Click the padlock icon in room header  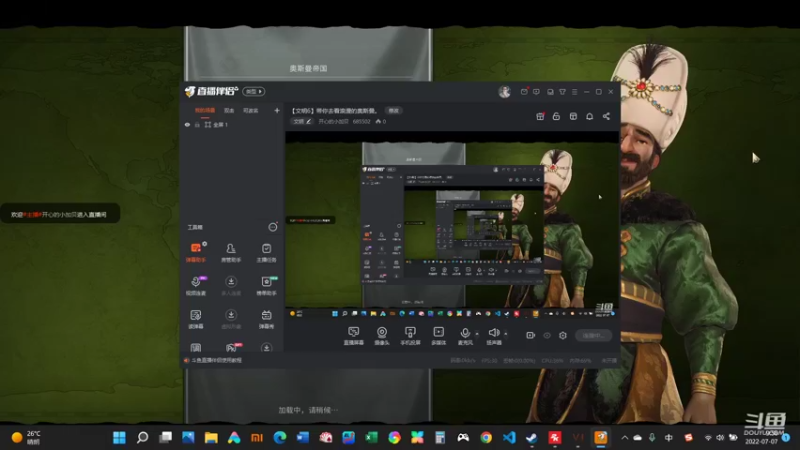coord(556,116)
